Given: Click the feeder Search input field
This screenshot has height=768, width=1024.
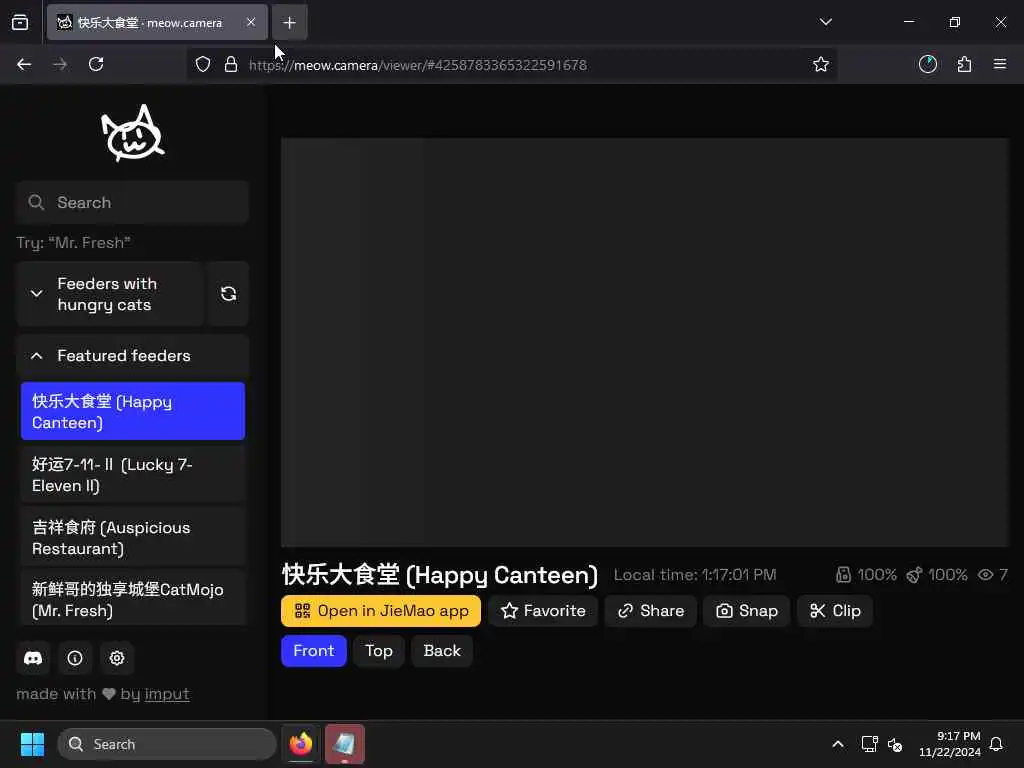Looking at the screenshot, I should (133, 202).
